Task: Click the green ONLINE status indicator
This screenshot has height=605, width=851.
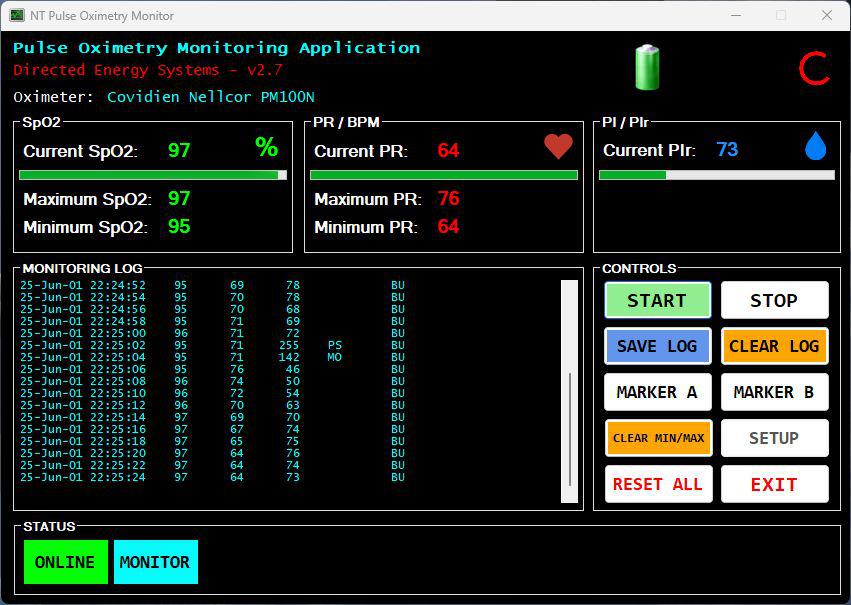Action: (x=65, y=562)
